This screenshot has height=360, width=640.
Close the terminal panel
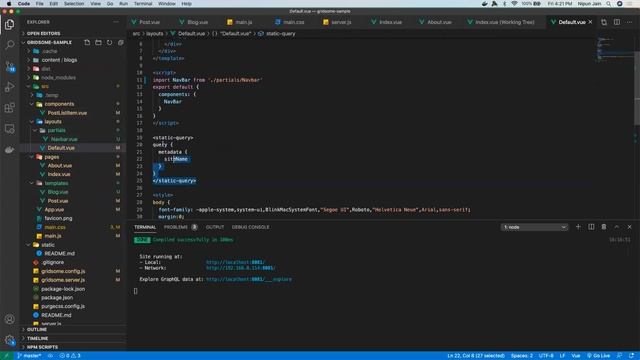629,227
